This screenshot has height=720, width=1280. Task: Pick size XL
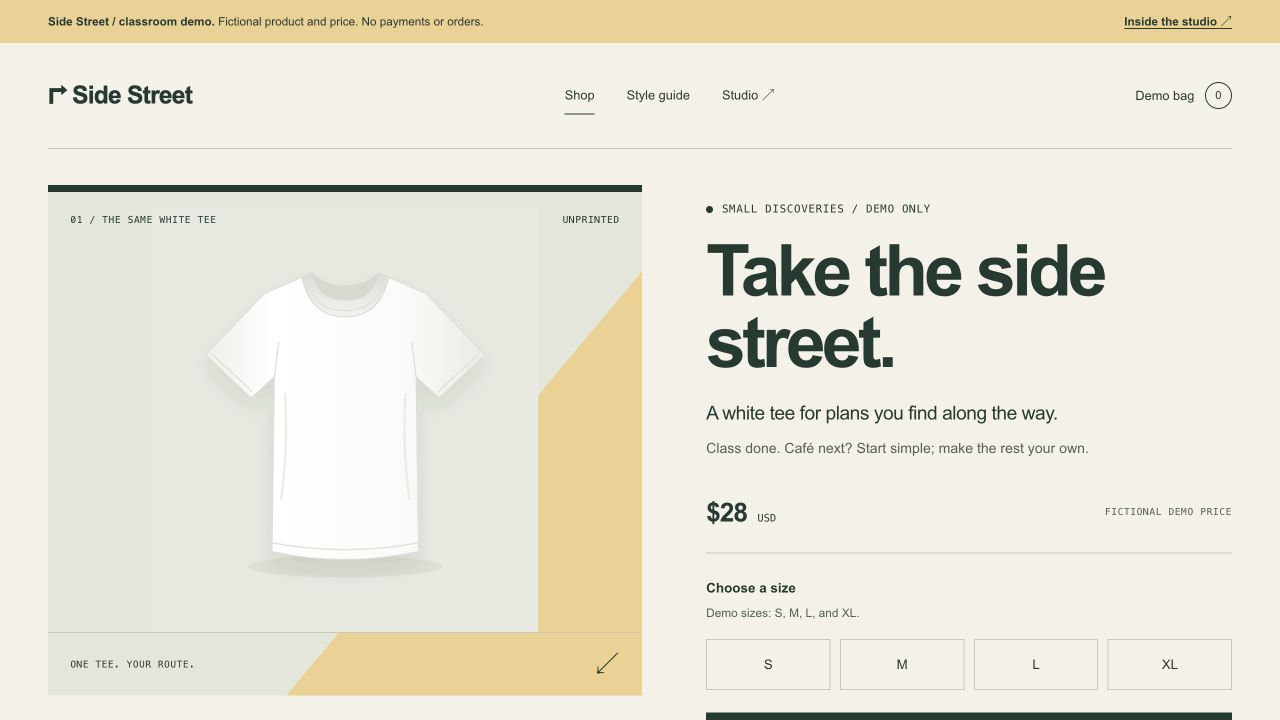point(1170,664)
